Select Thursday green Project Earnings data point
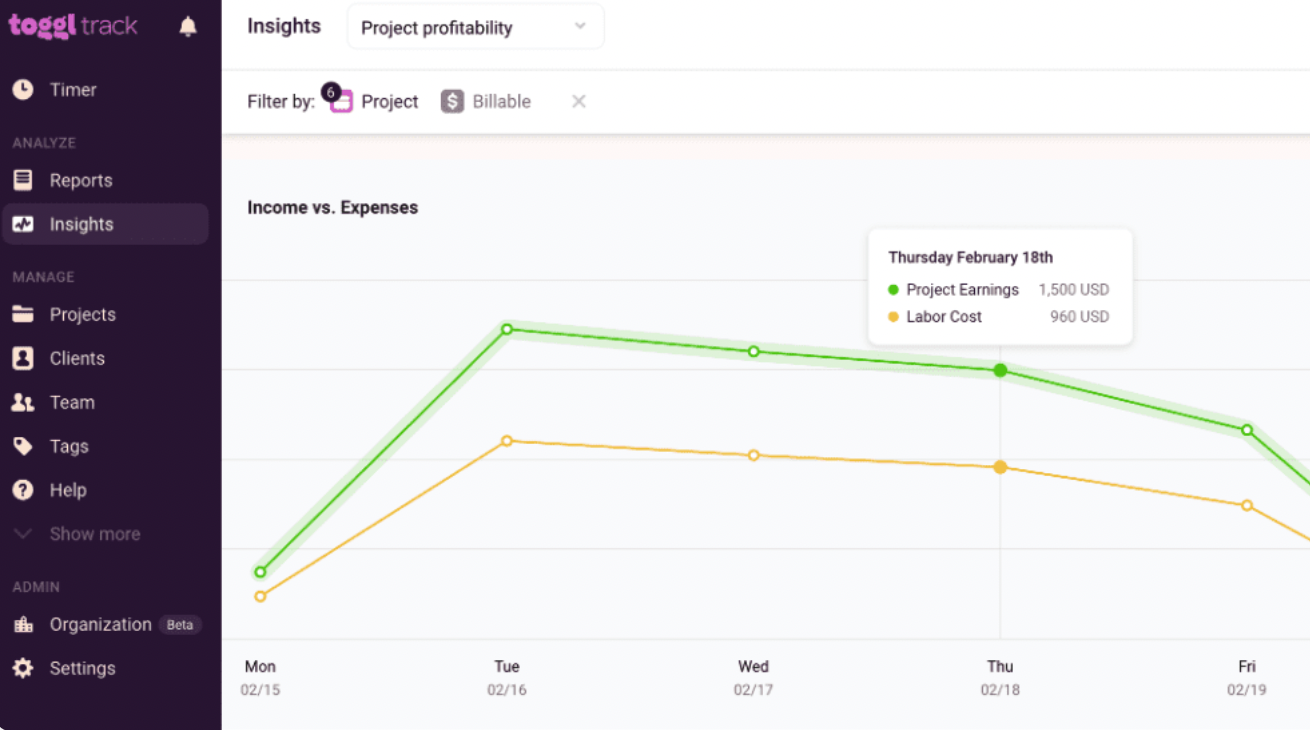Image resolution: width=1310 pixels, height=730 pixels. [x=1000, y=370]
